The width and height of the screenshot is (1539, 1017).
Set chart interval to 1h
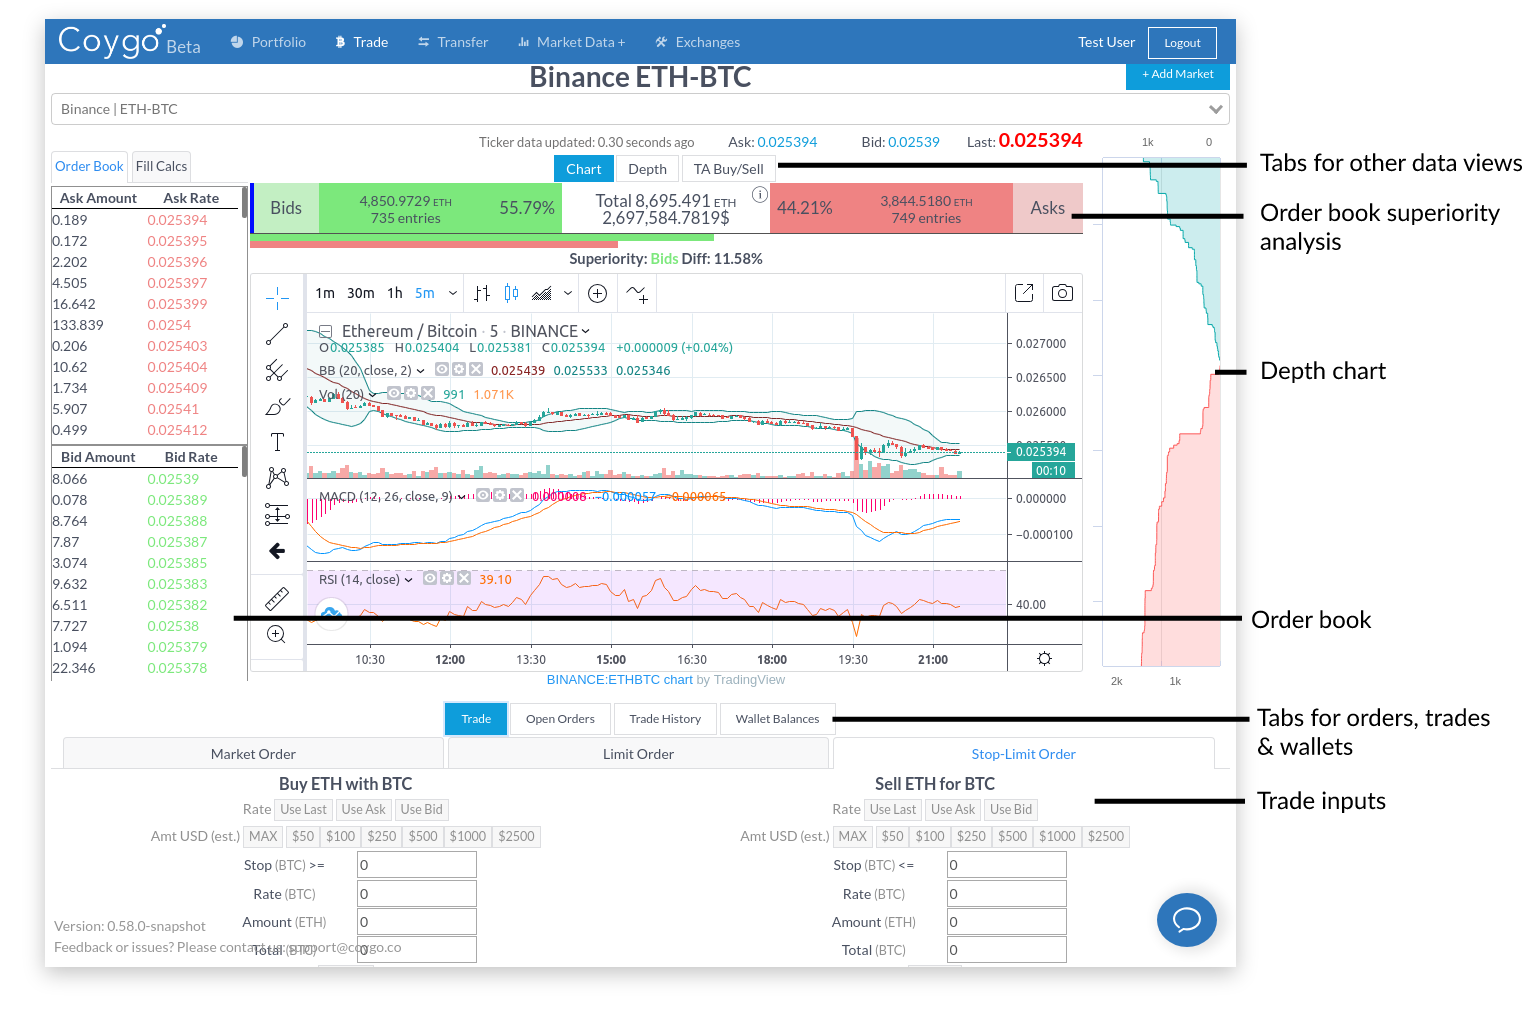pyautogui.click(x=395, y=293)
